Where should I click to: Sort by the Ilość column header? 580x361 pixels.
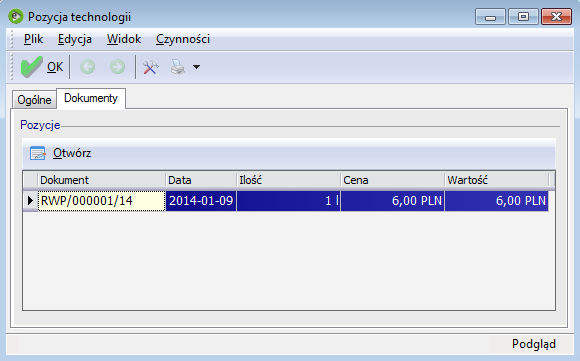[x=288, y=180]
